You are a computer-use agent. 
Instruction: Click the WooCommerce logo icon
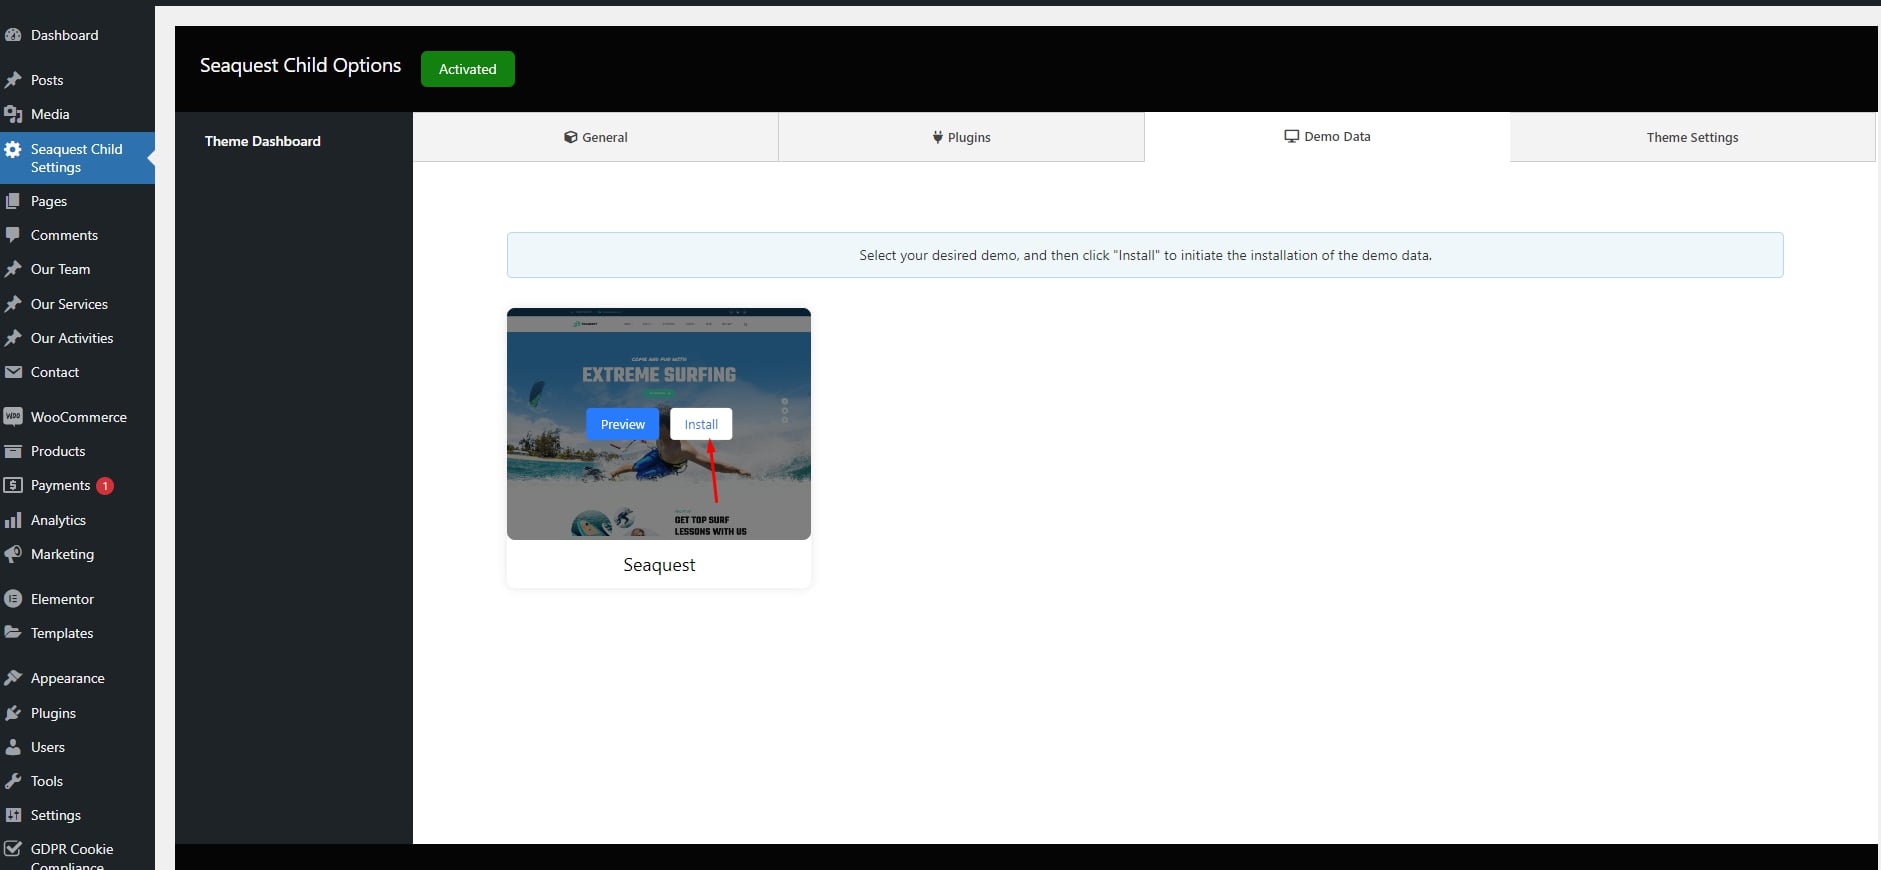[13, 417]
